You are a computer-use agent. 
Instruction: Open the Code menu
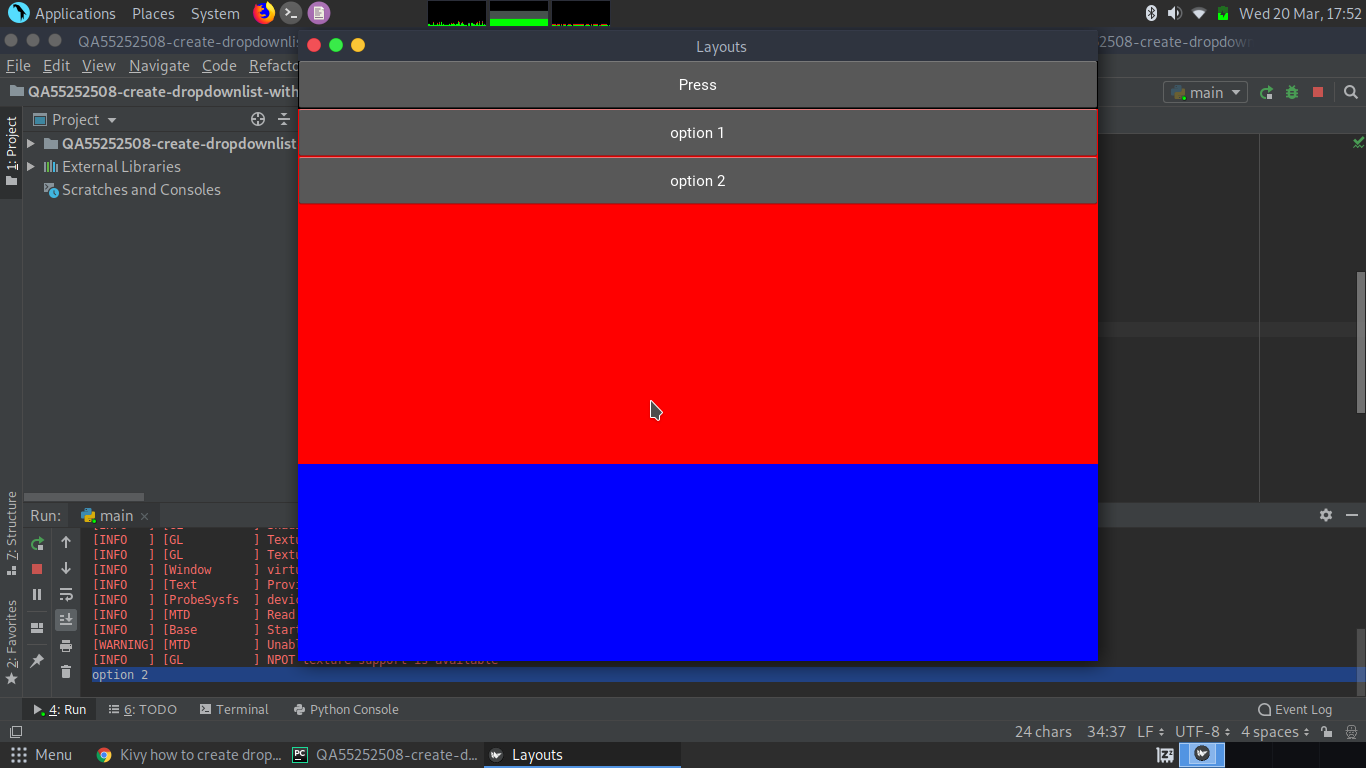(219, 65)
